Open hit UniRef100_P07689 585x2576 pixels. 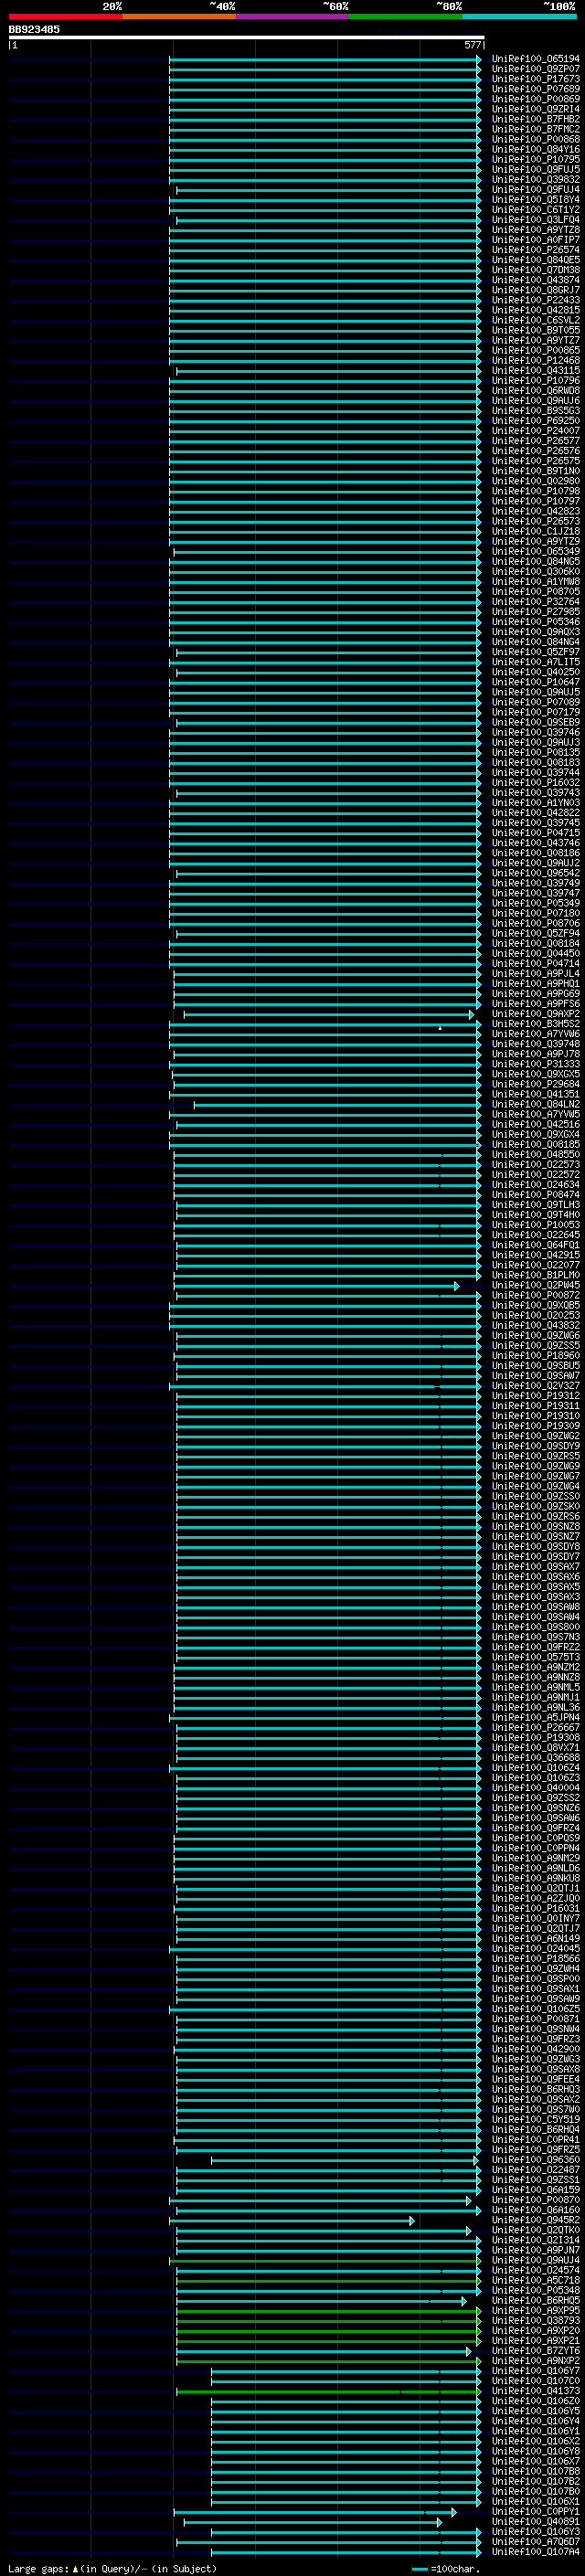[x=536, y=89]
